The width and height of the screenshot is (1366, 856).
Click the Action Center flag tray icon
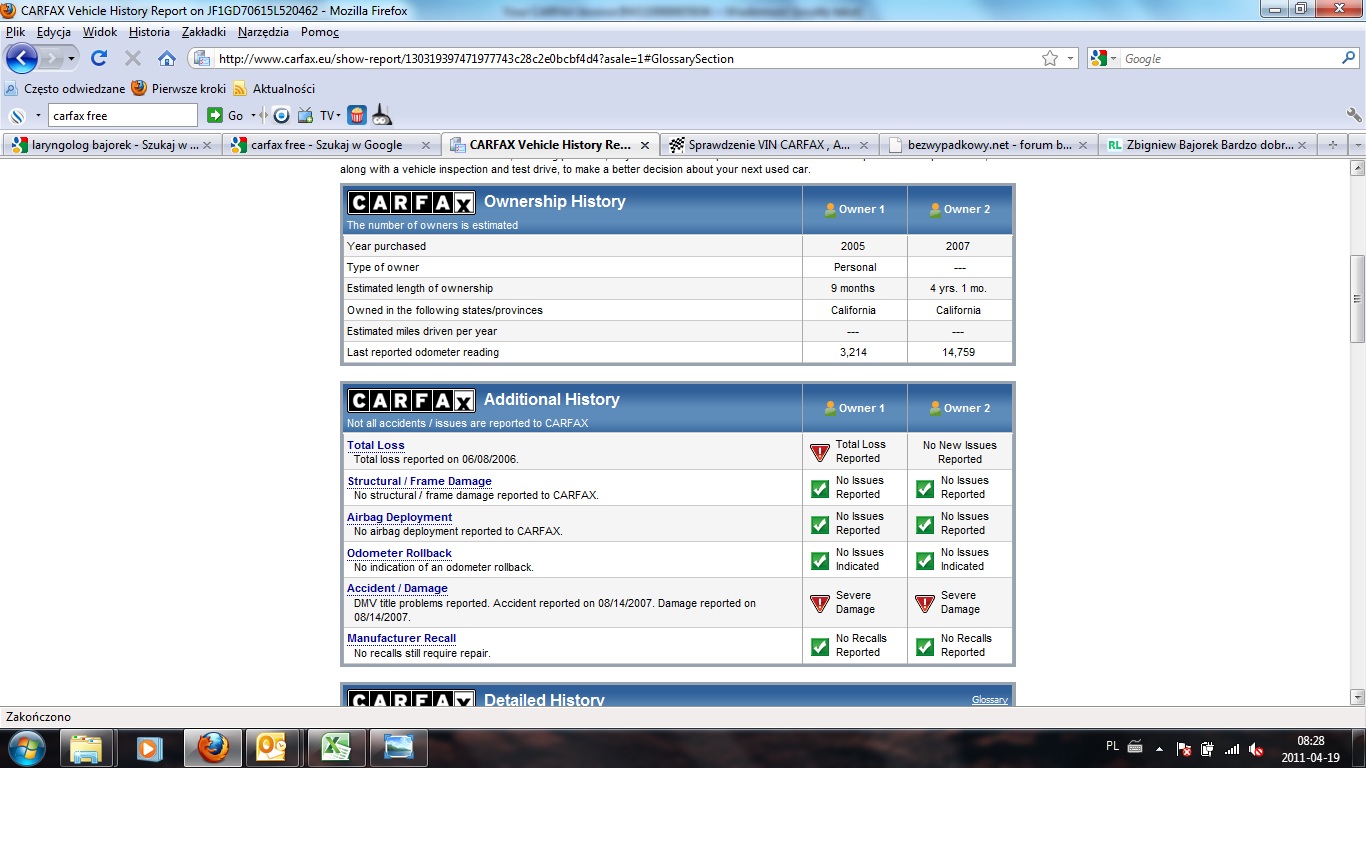tap(1184, 749)
